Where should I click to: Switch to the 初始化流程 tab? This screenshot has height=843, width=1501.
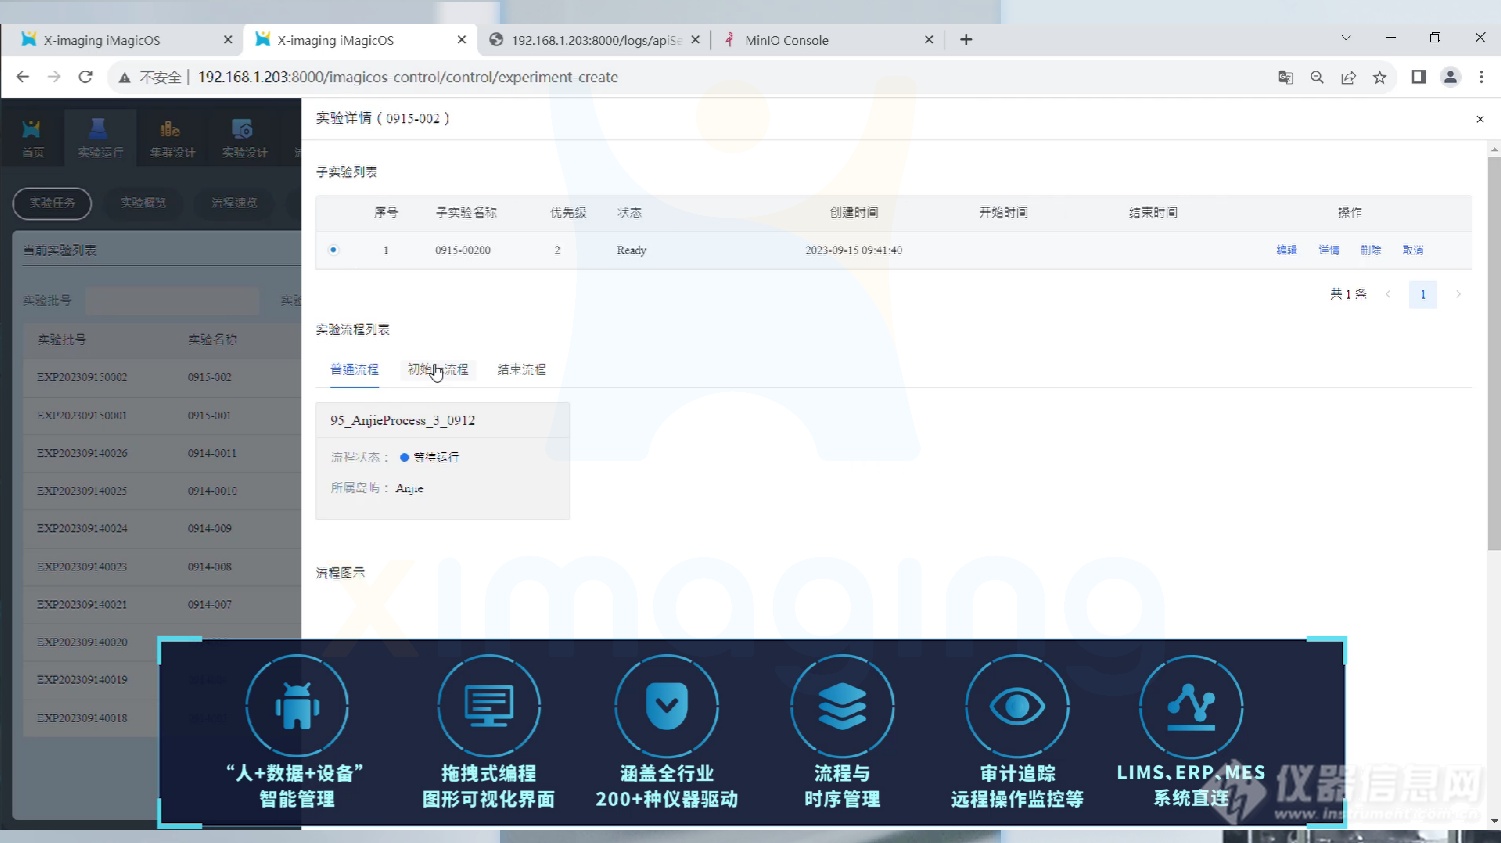[x=438, y=369]
